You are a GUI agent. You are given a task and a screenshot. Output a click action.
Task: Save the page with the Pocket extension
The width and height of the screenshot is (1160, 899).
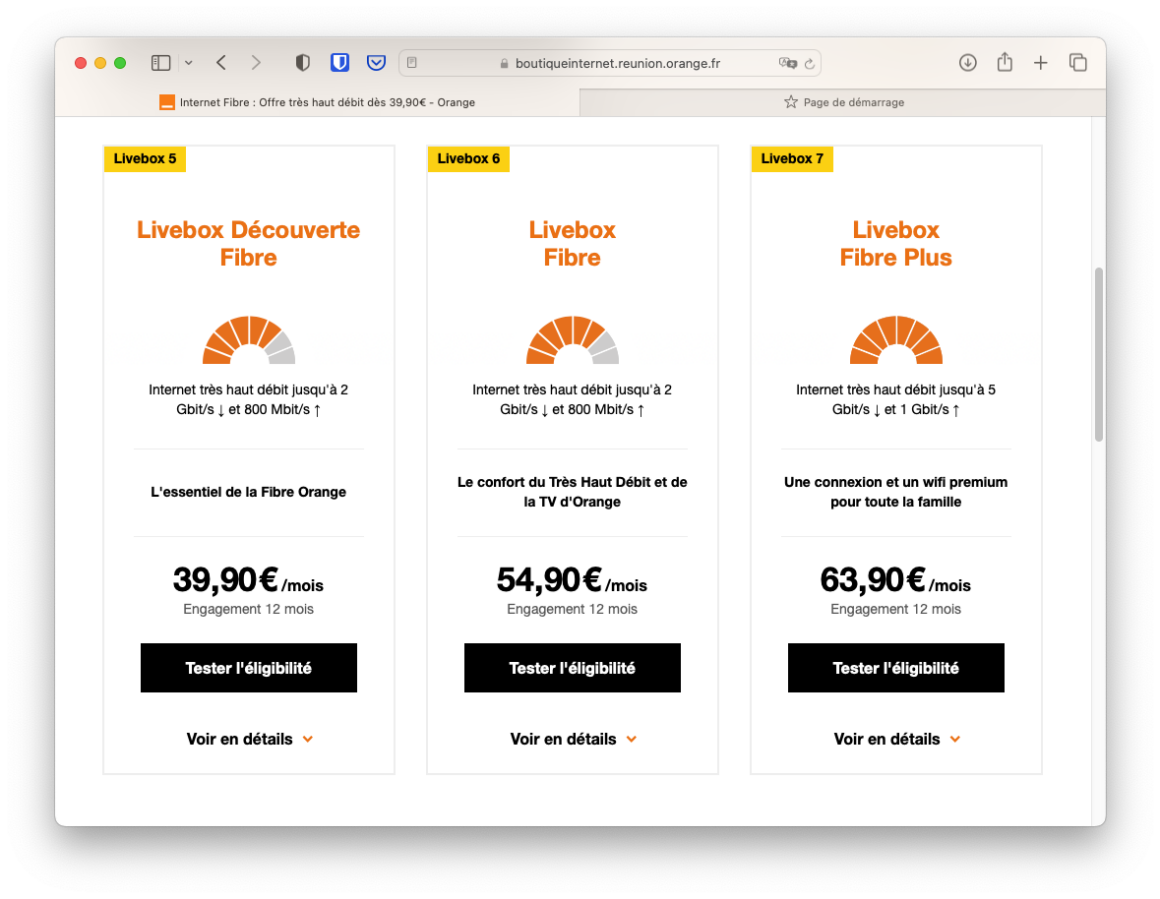pos(375,62)
